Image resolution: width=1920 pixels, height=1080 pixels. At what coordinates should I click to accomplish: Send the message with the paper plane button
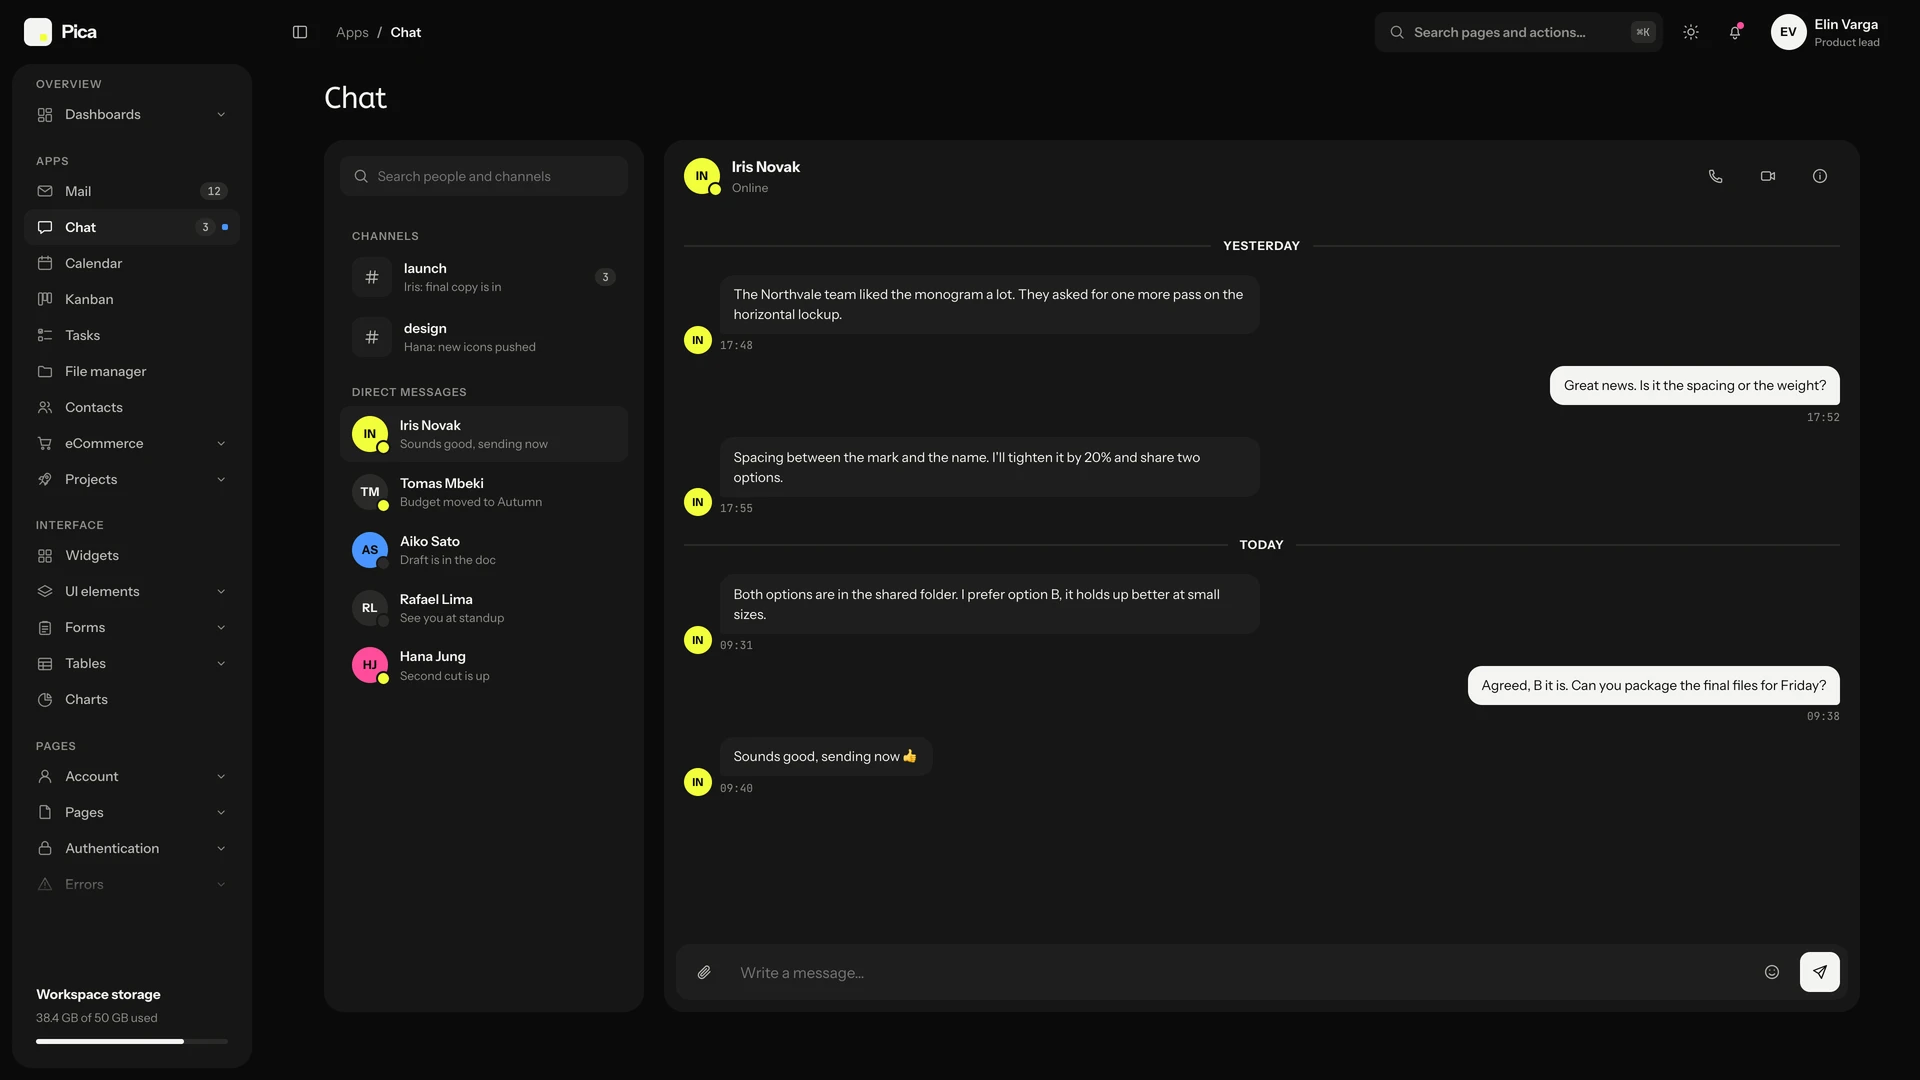1820,972
